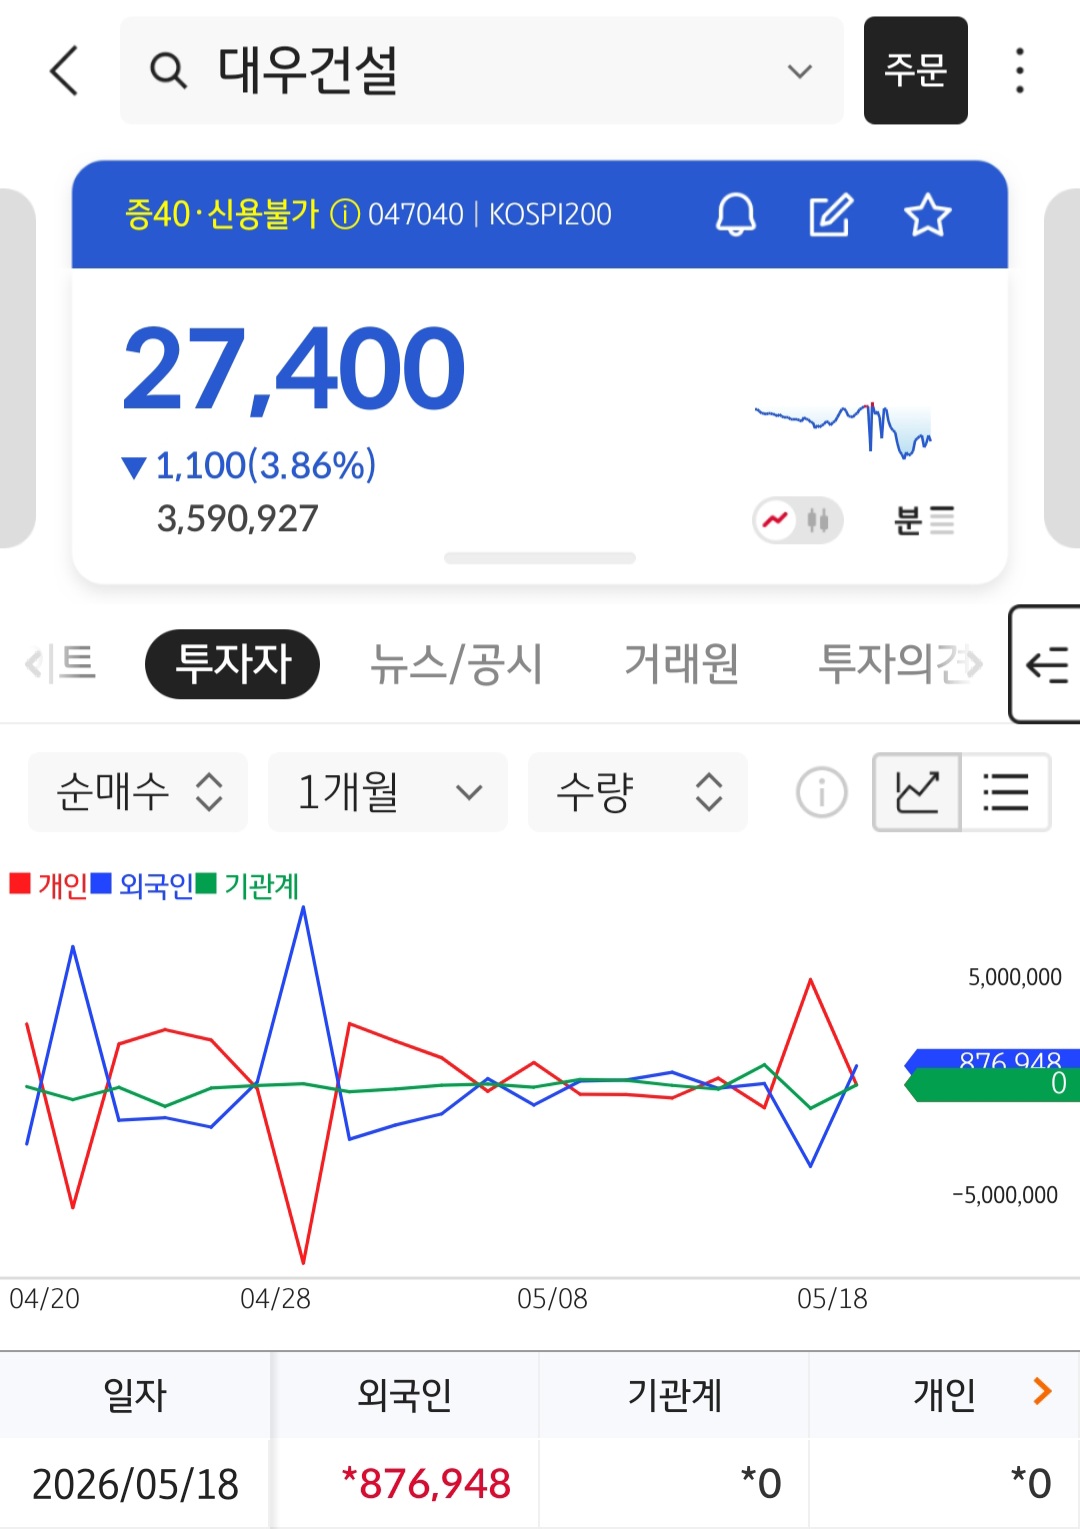Open the three-dot more menu
The width and height of the screenshot is (1080, 1529).
1019,71
